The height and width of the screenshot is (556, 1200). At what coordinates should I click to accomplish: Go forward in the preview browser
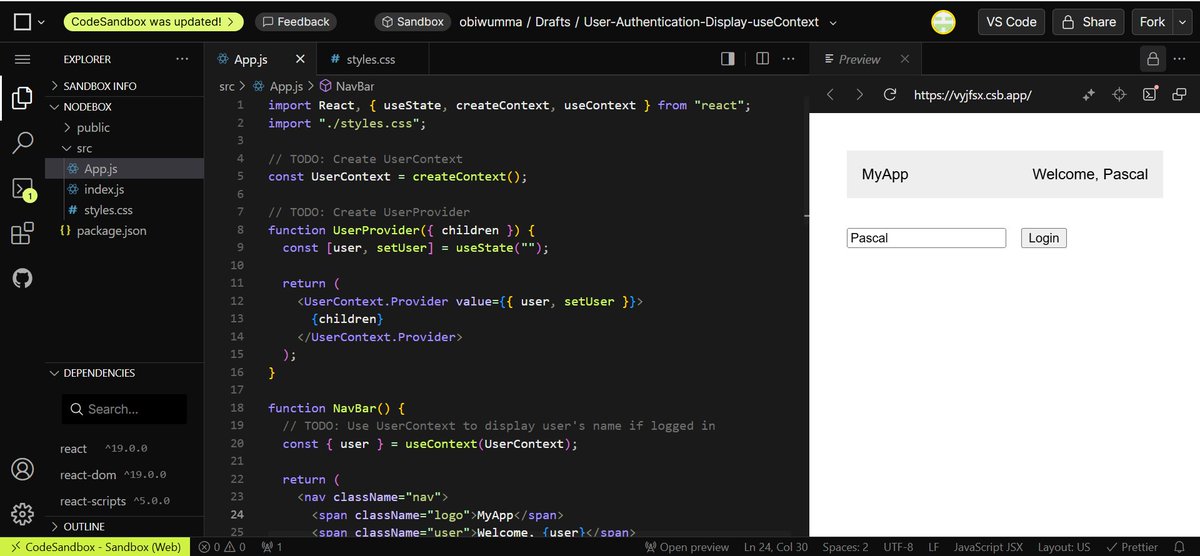click(x=859, y=95)
